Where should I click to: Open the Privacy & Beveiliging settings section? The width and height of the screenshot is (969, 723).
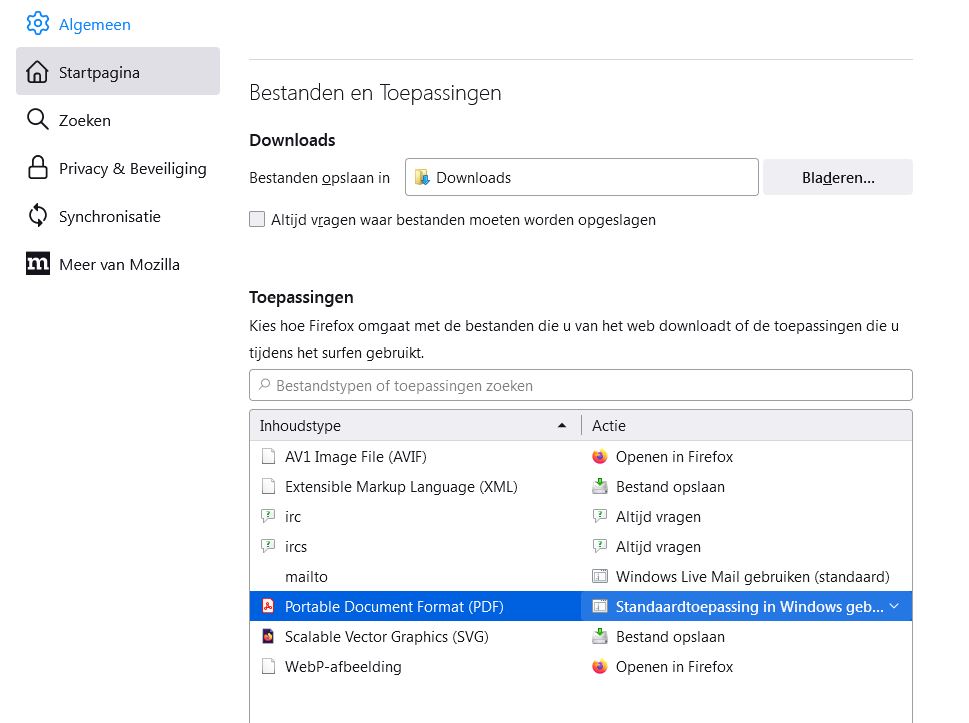tap(132, 168)
